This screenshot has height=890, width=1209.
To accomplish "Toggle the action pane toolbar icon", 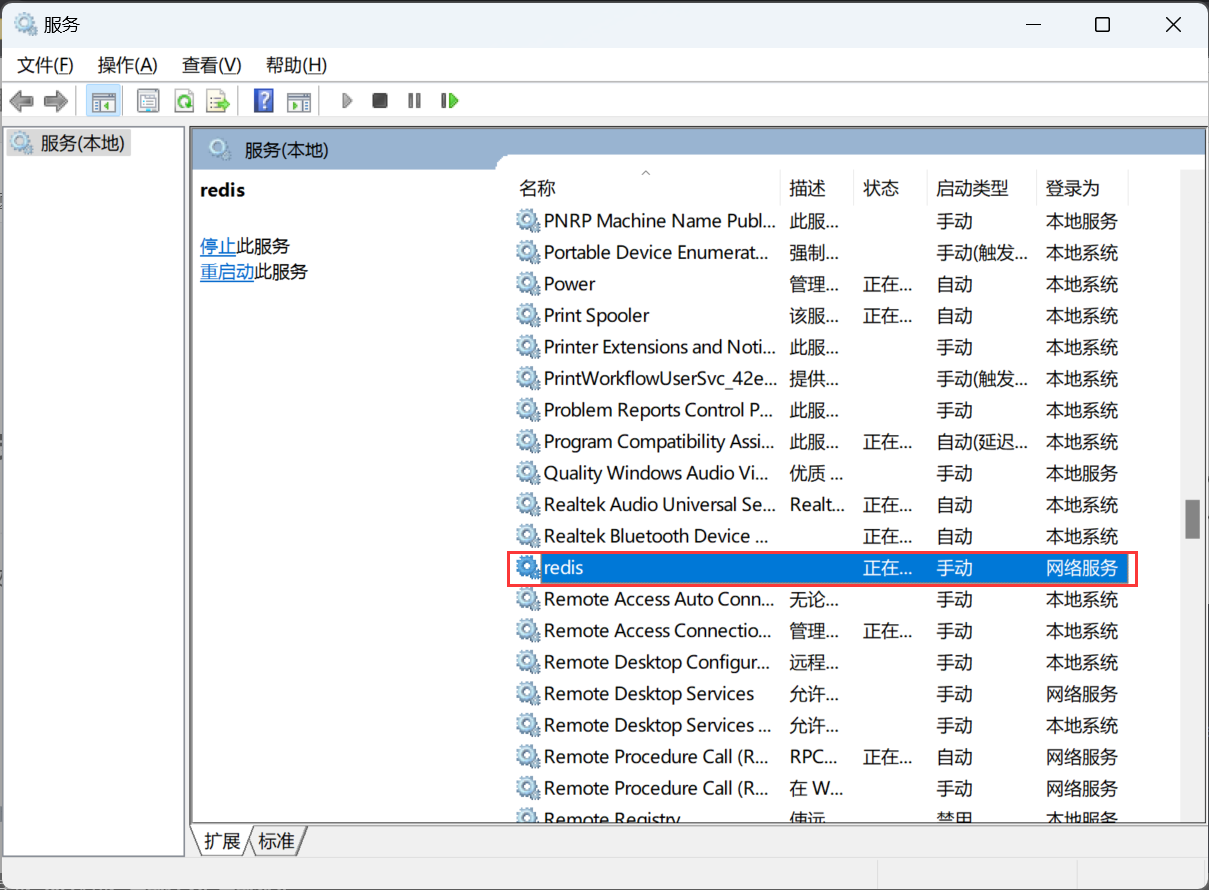I will [299, 101].
